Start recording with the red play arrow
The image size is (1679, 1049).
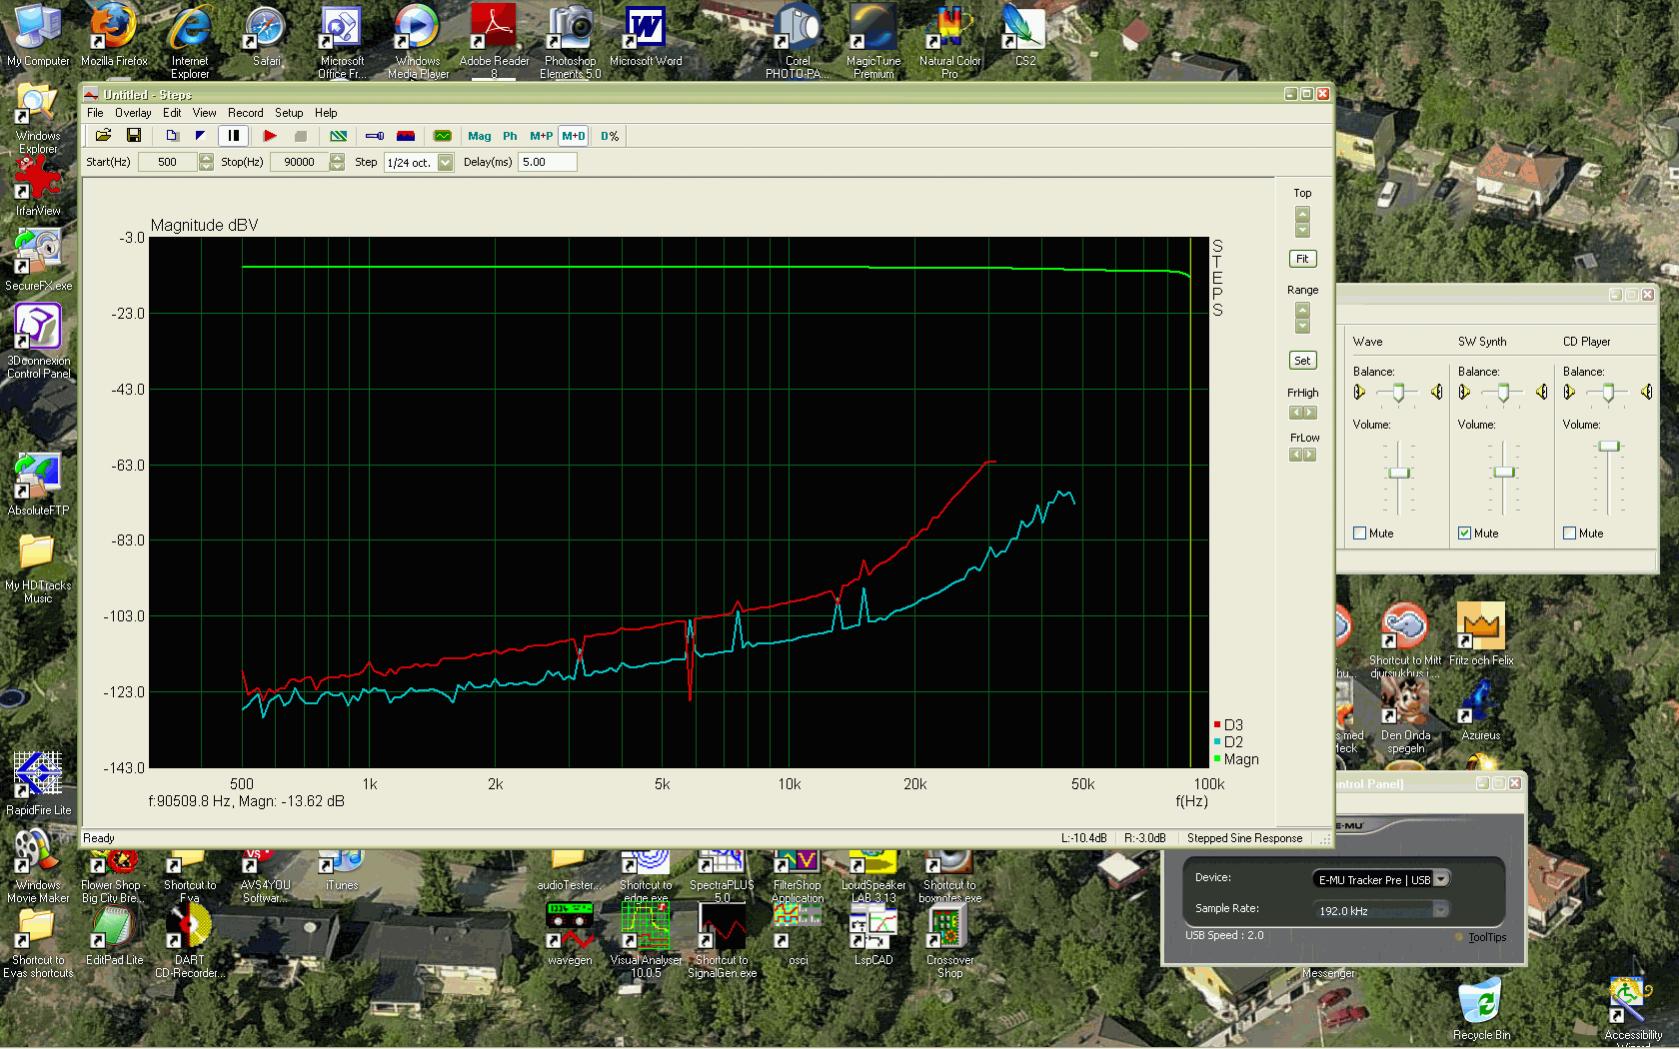point(270,136)
